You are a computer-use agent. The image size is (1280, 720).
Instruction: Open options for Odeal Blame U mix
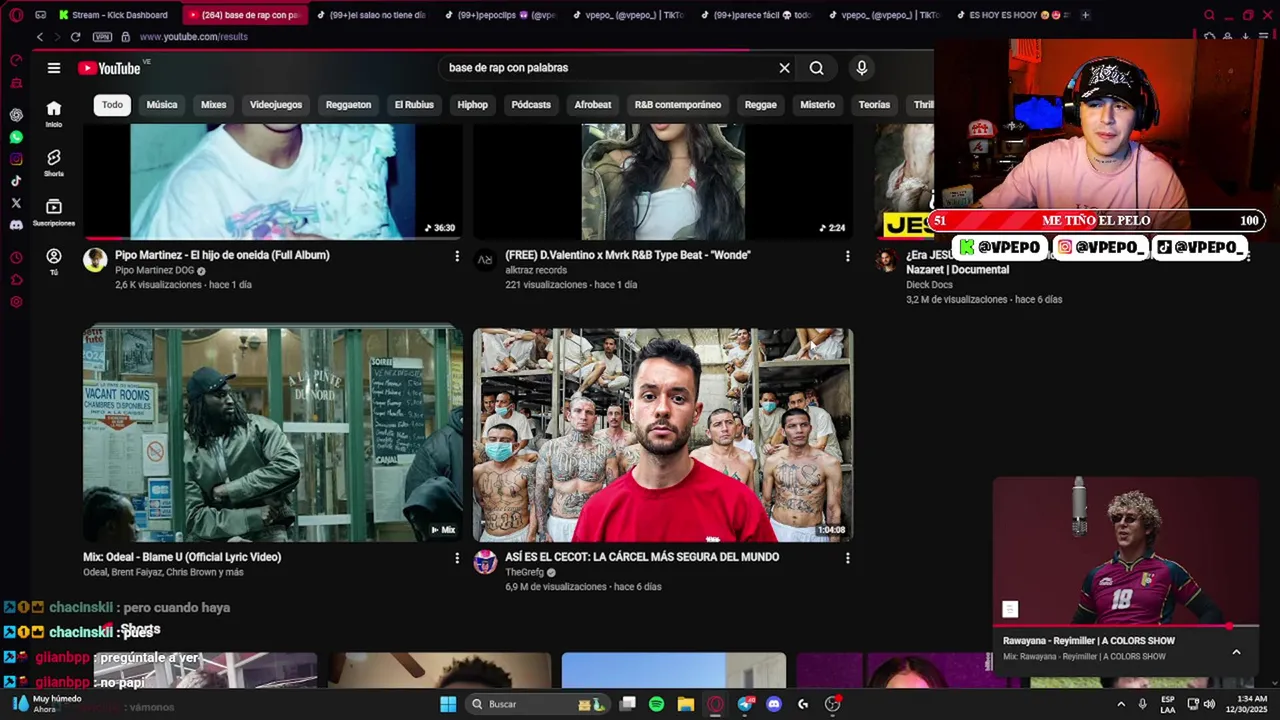tap(457, 558)
